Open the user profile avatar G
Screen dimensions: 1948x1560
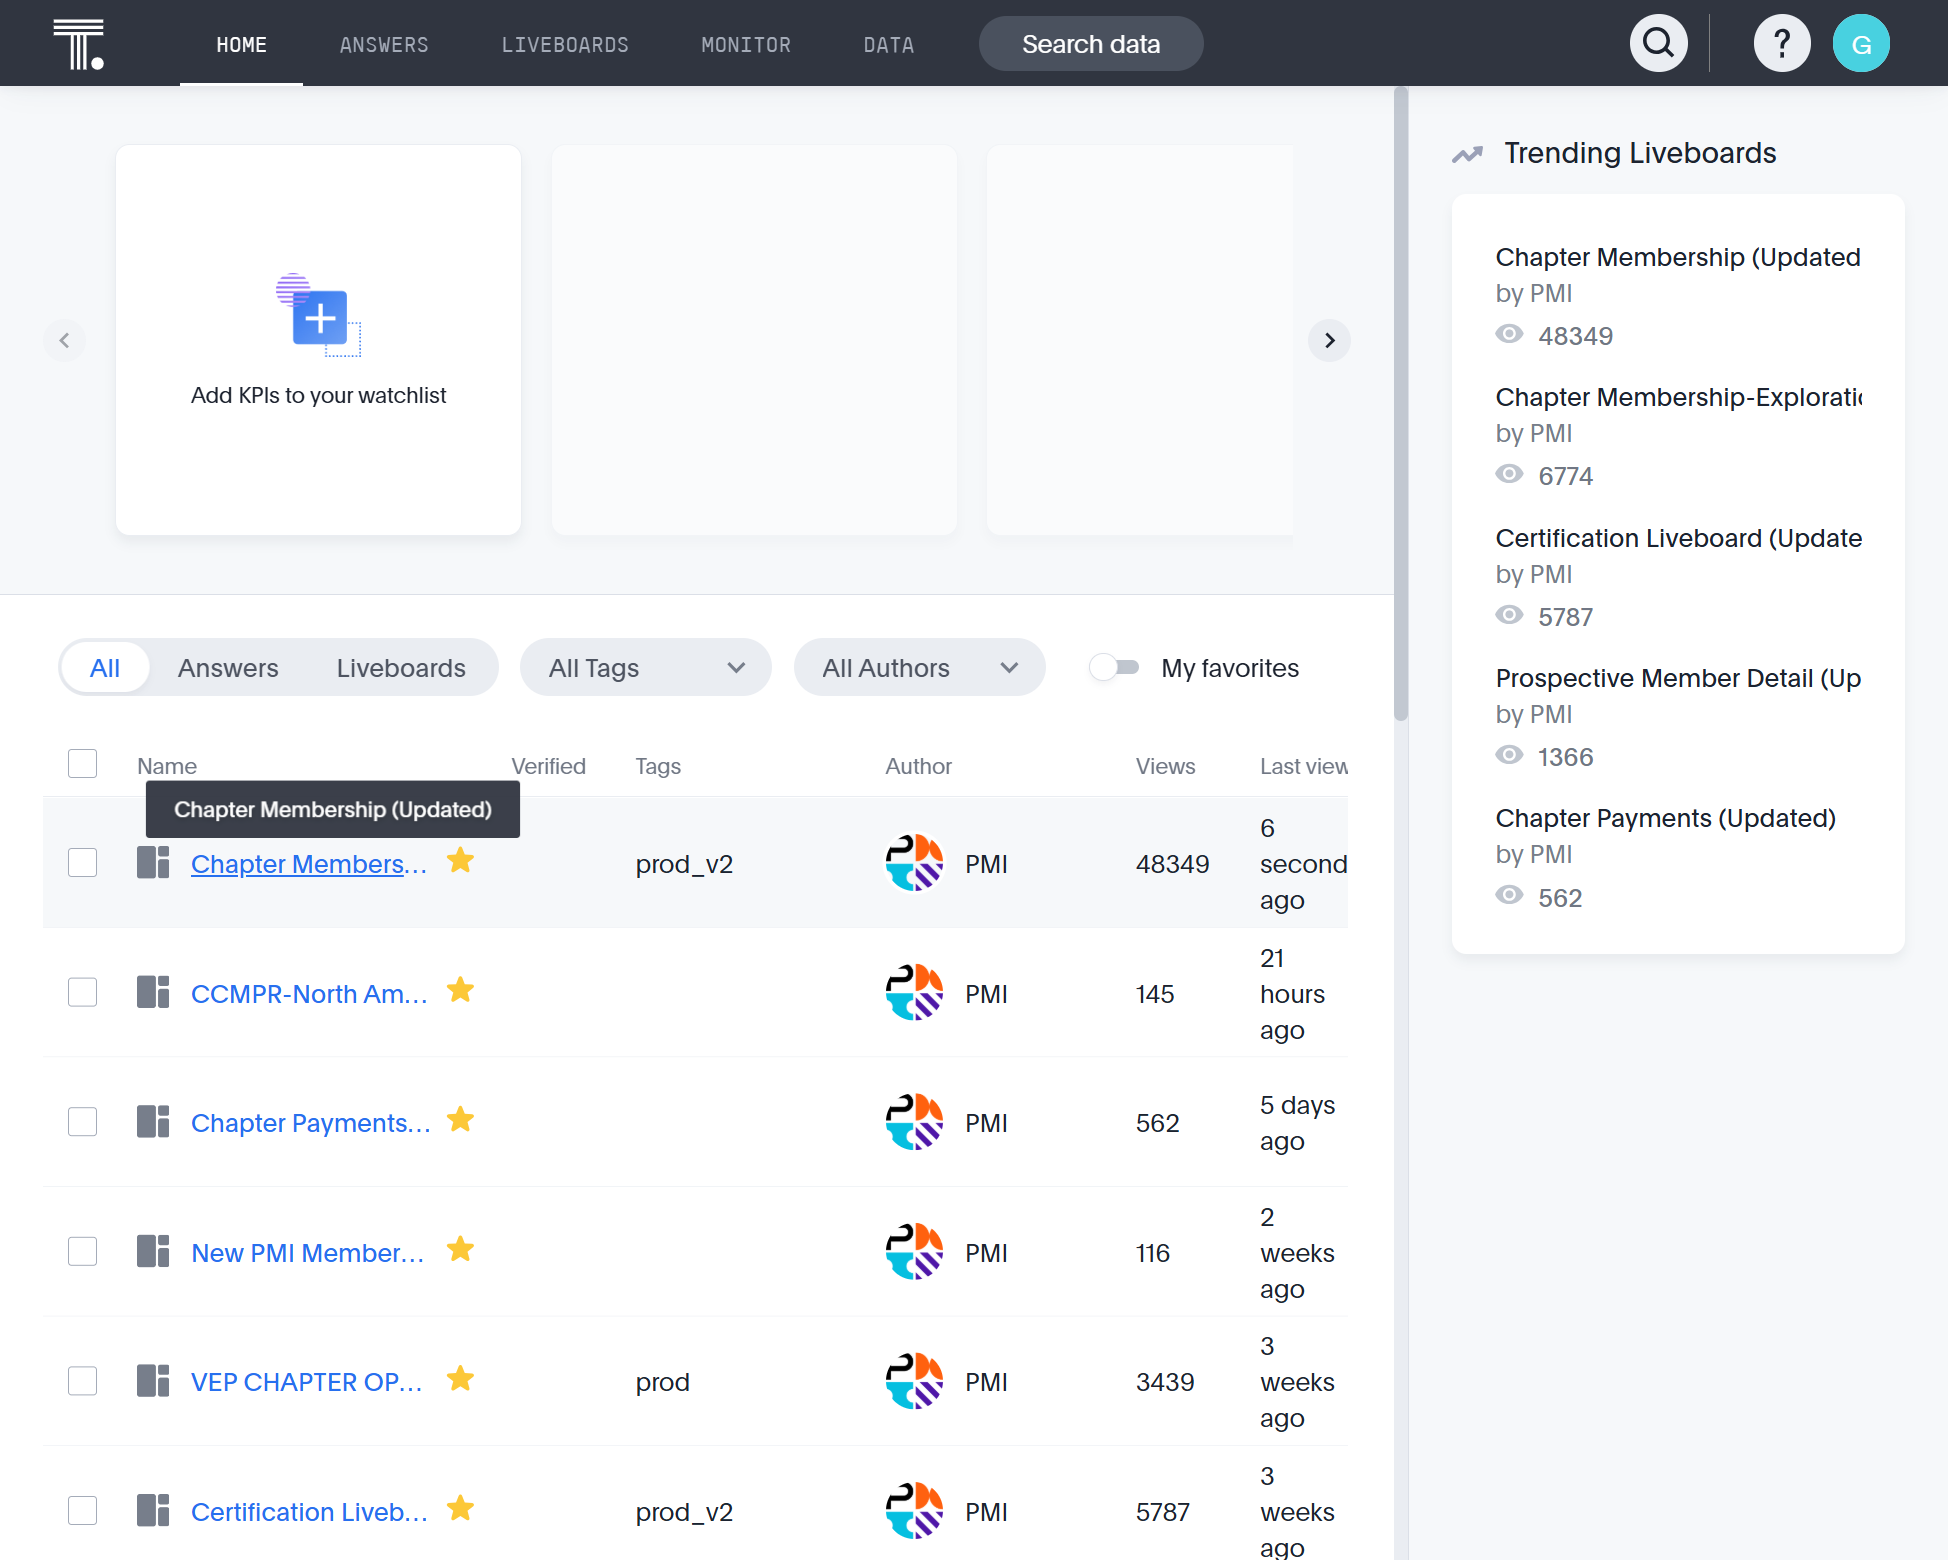click(1861, 43)
